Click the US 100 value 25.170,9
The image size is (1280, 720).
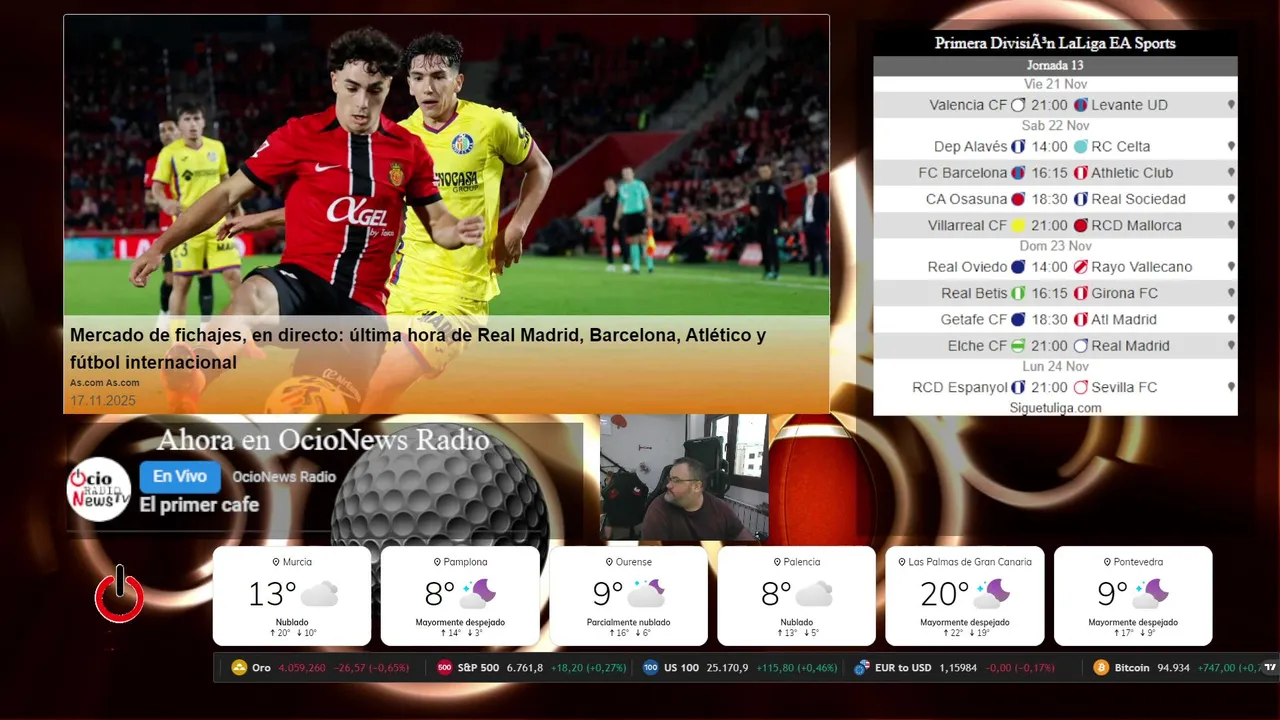pyautogui.click(x=726, y=668)
